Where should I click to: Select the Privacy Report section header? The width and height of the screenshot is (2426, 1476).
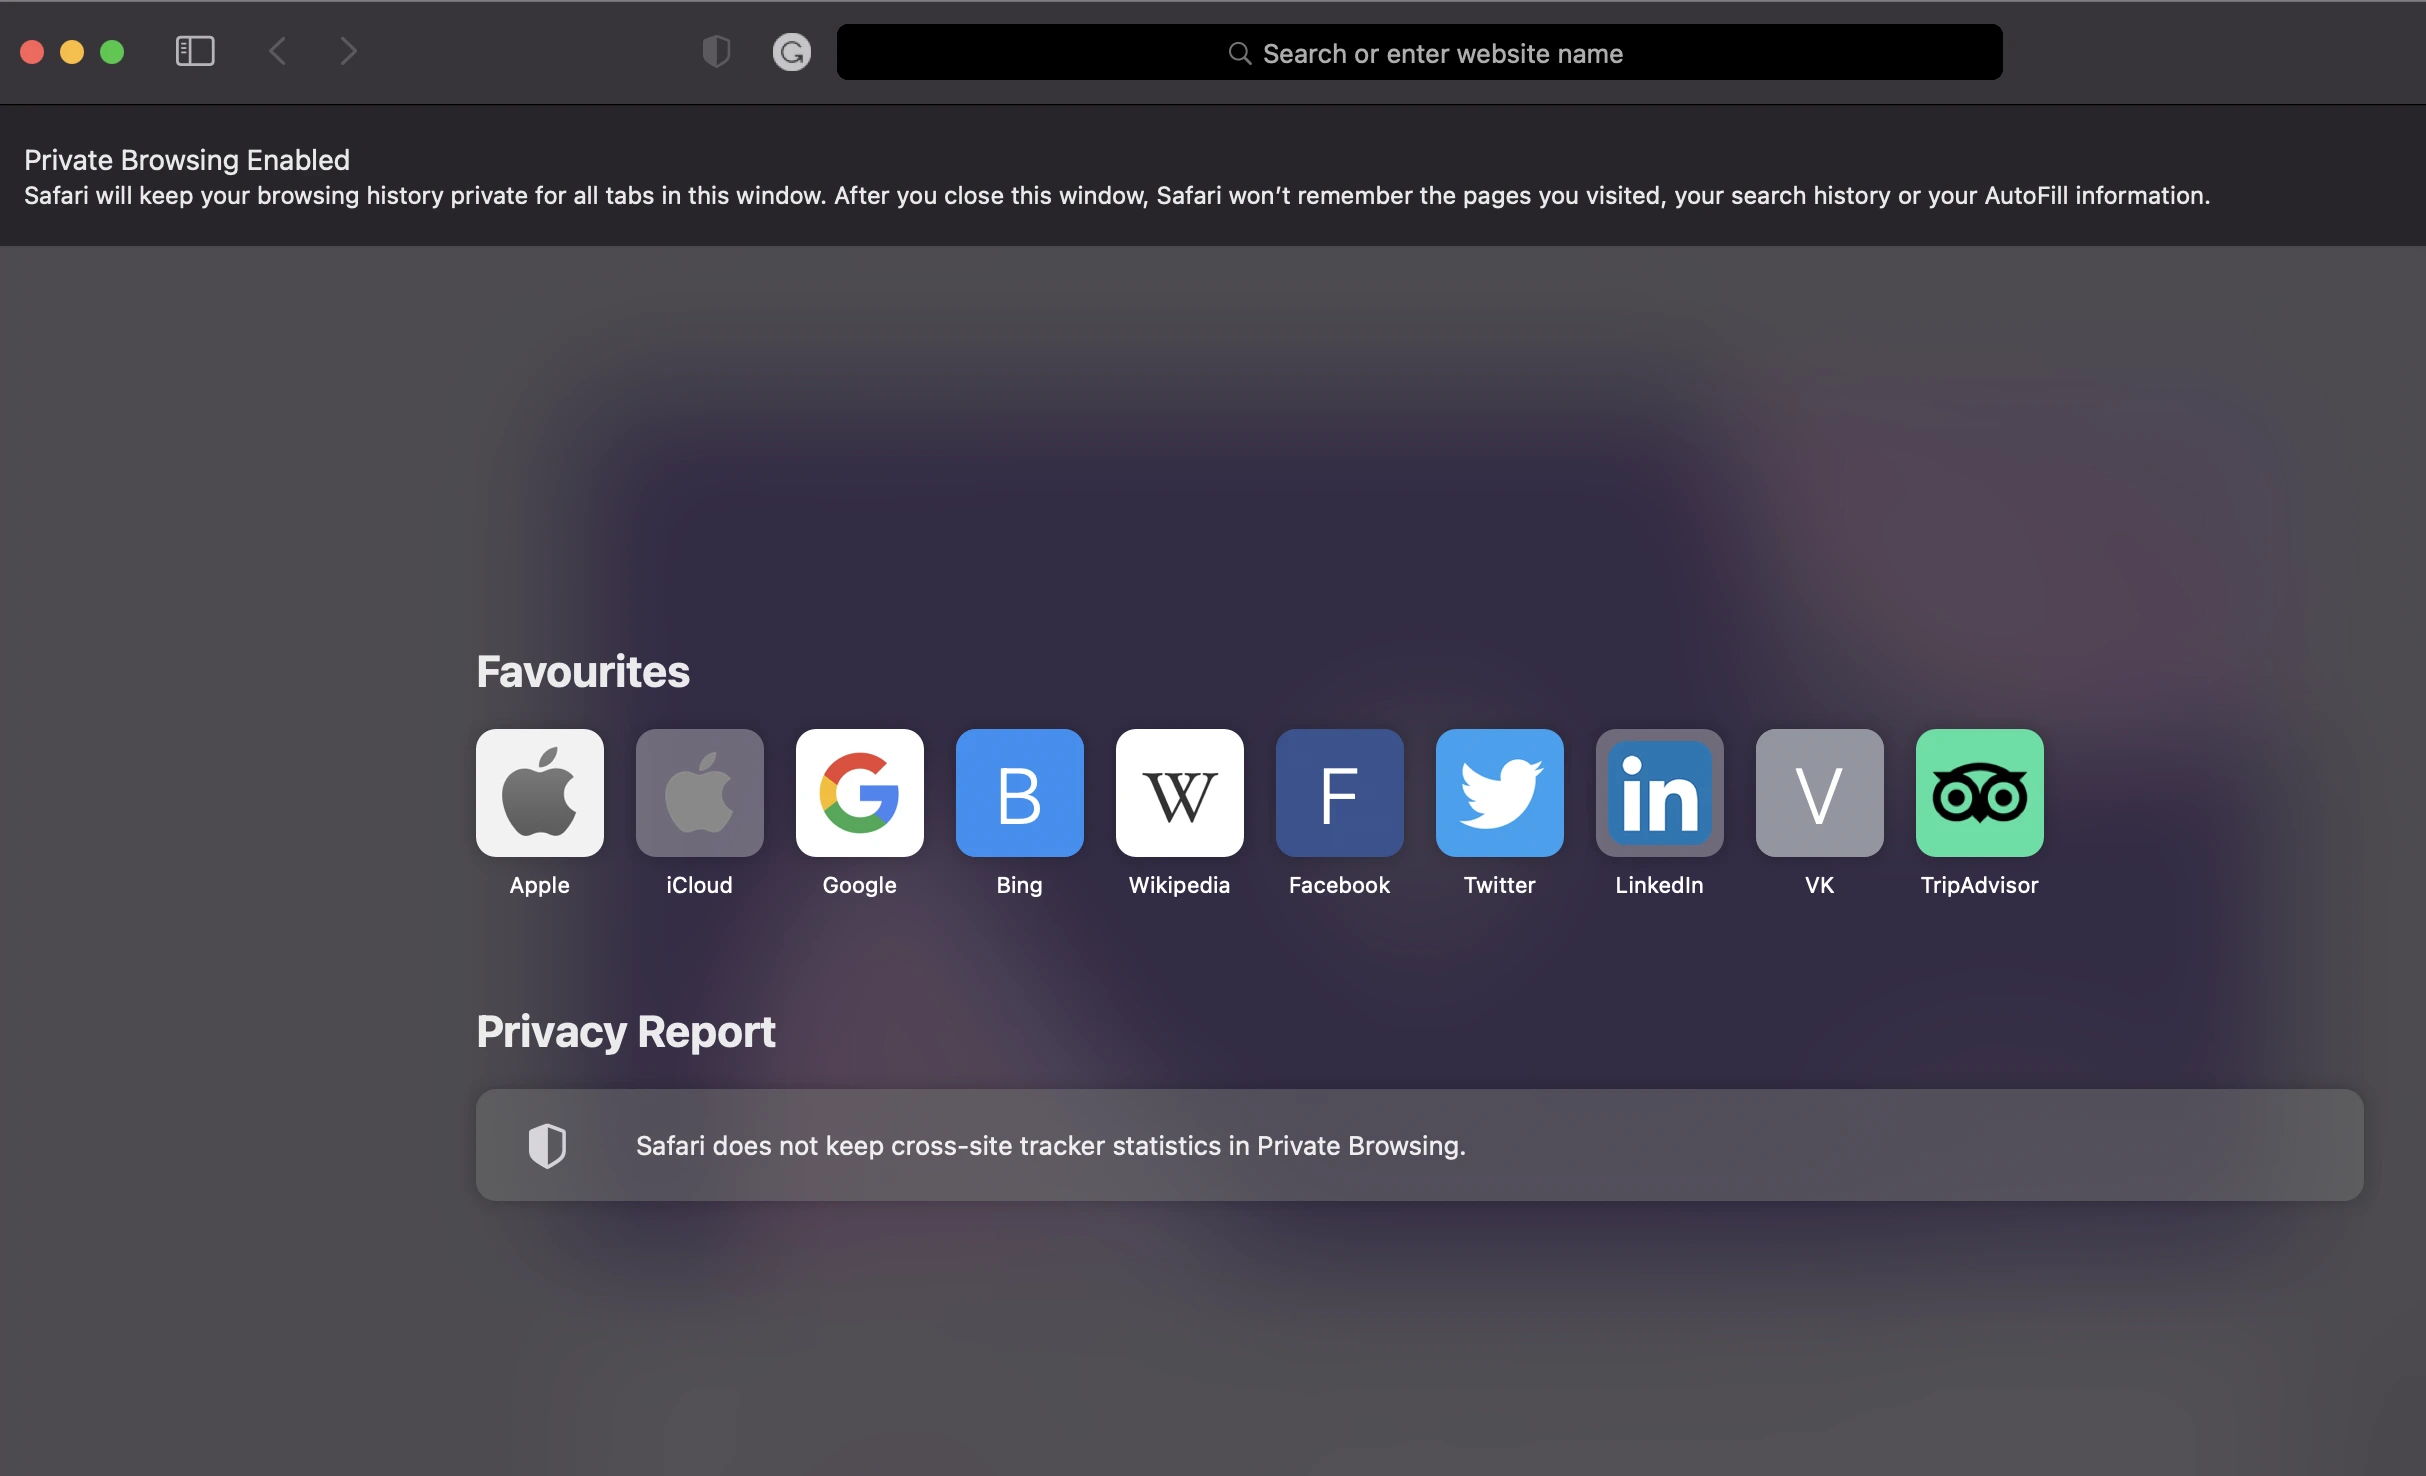pos(627,1031)
